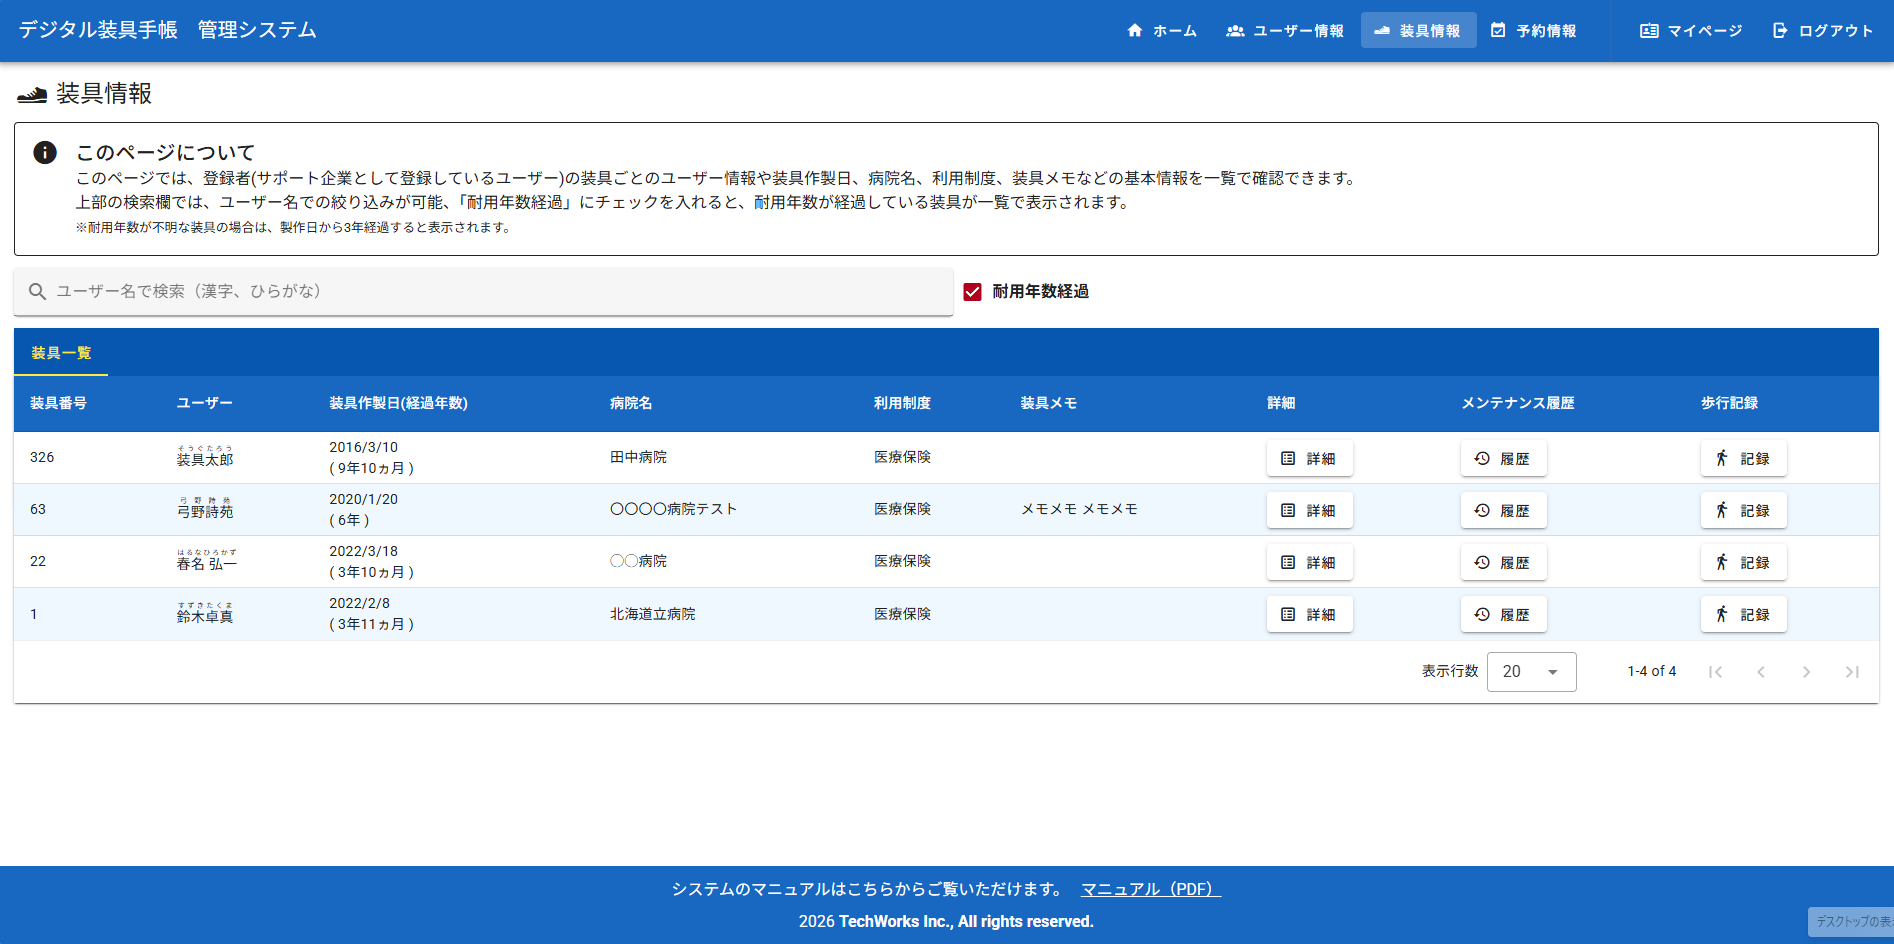This screenshot has width=1894, height=944.
Task: Sort by 装具作製日(経過年数) column header
Action: (x=398, y=403)
